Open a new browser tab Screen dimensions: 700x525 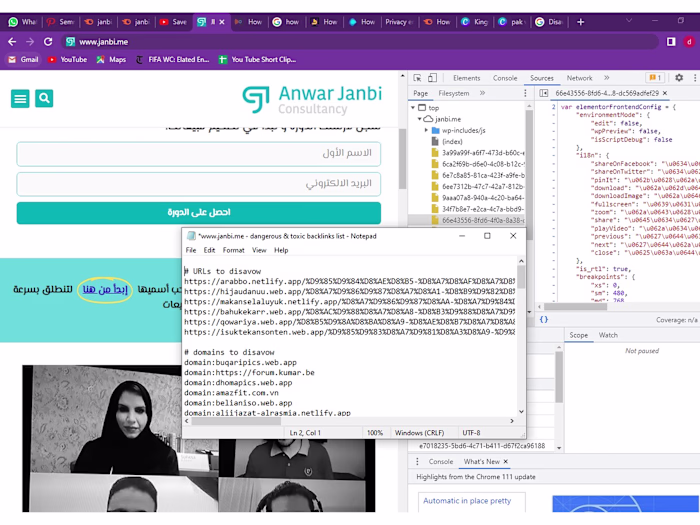(580, 22)
